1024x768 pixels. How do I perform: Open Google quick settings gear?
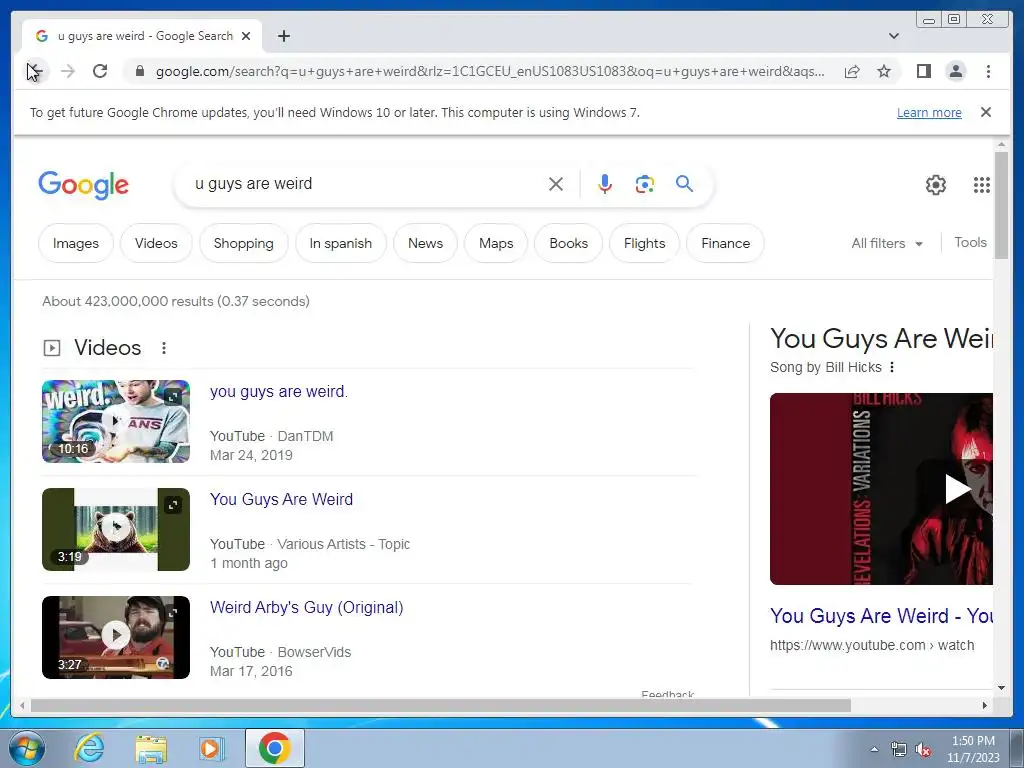click(x=936, y=185)
